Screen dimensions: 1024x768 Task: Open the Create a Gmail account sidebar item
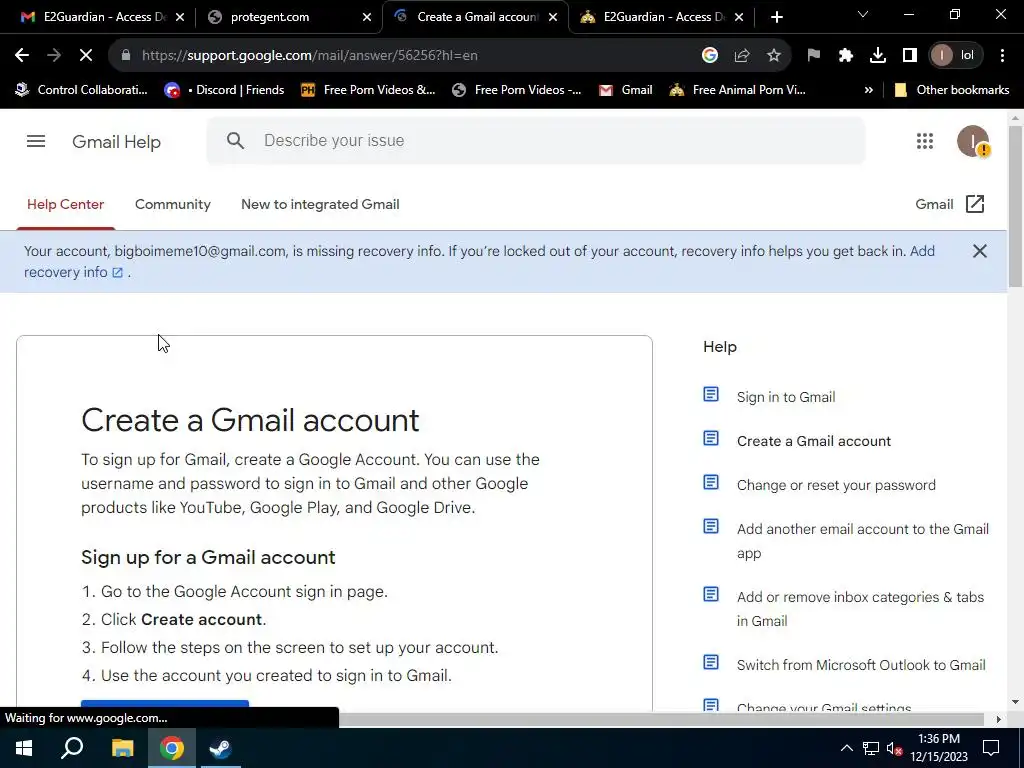pos(814,441)
